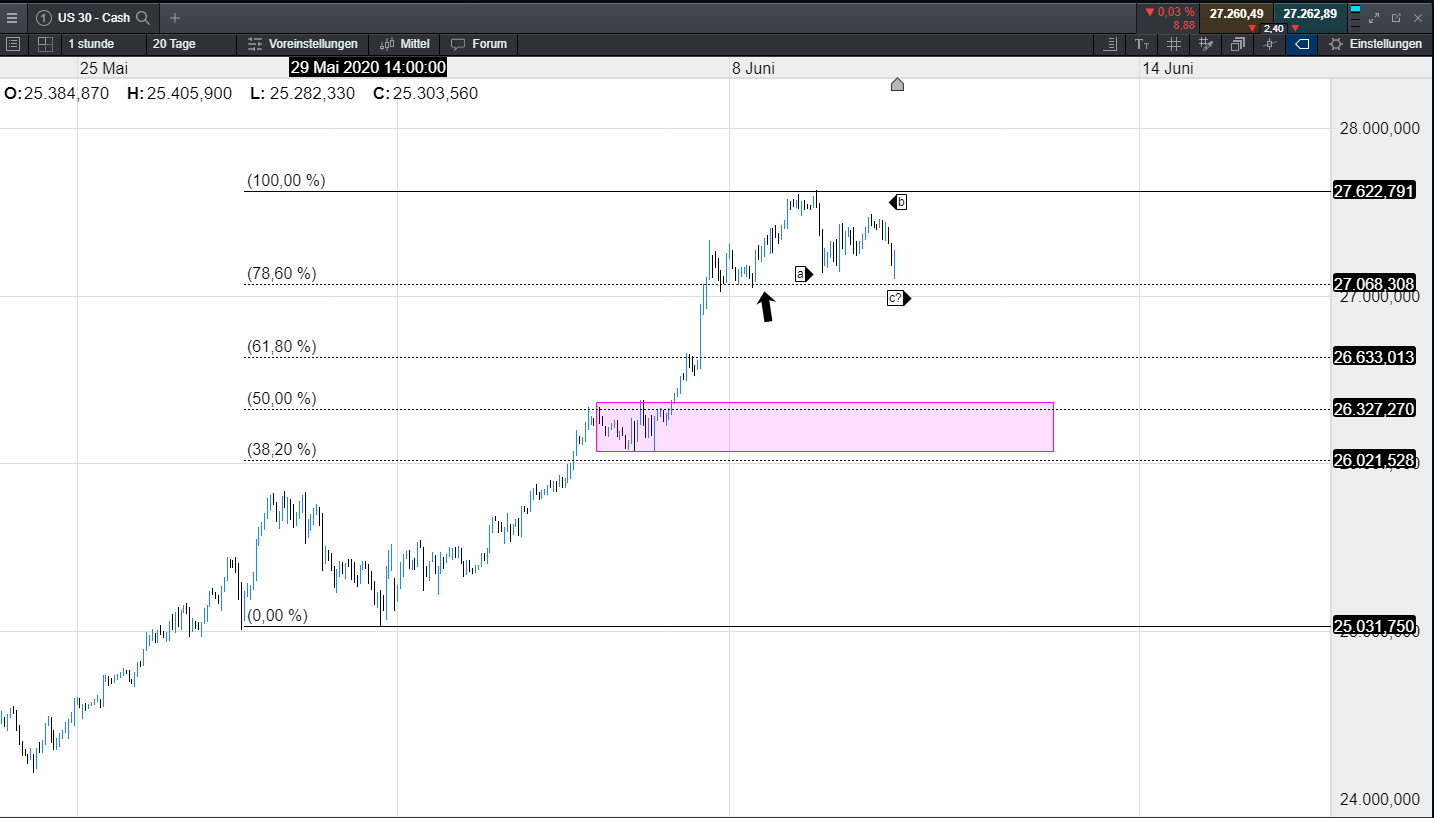Click the 27.068,308 price tag

pos(1374,284)
